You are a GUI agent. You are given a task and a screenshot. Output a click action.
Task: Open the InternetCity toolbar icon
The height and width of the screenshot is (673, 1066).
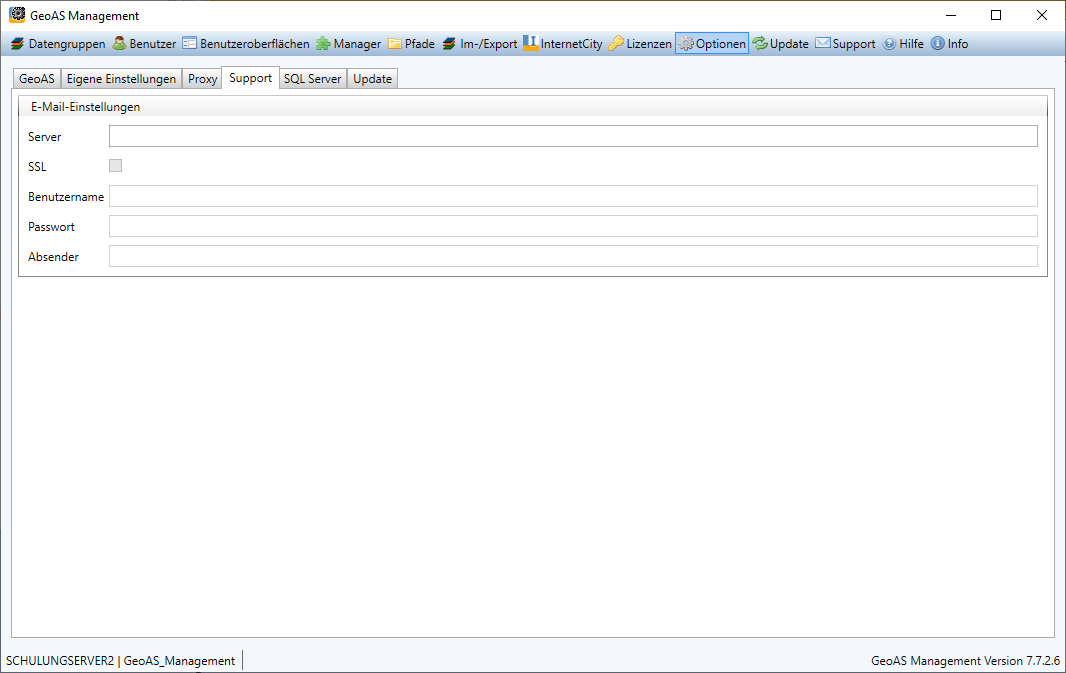[x=531, y=44]
